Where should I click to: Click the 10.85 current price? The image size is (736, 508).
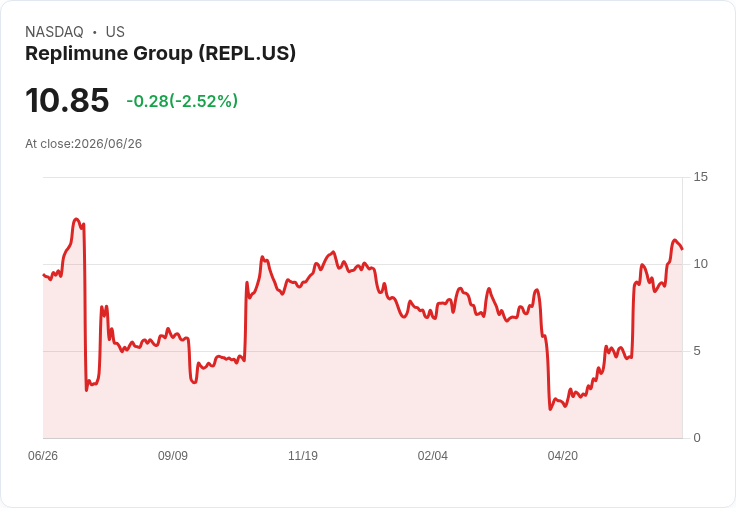(67, 100)
